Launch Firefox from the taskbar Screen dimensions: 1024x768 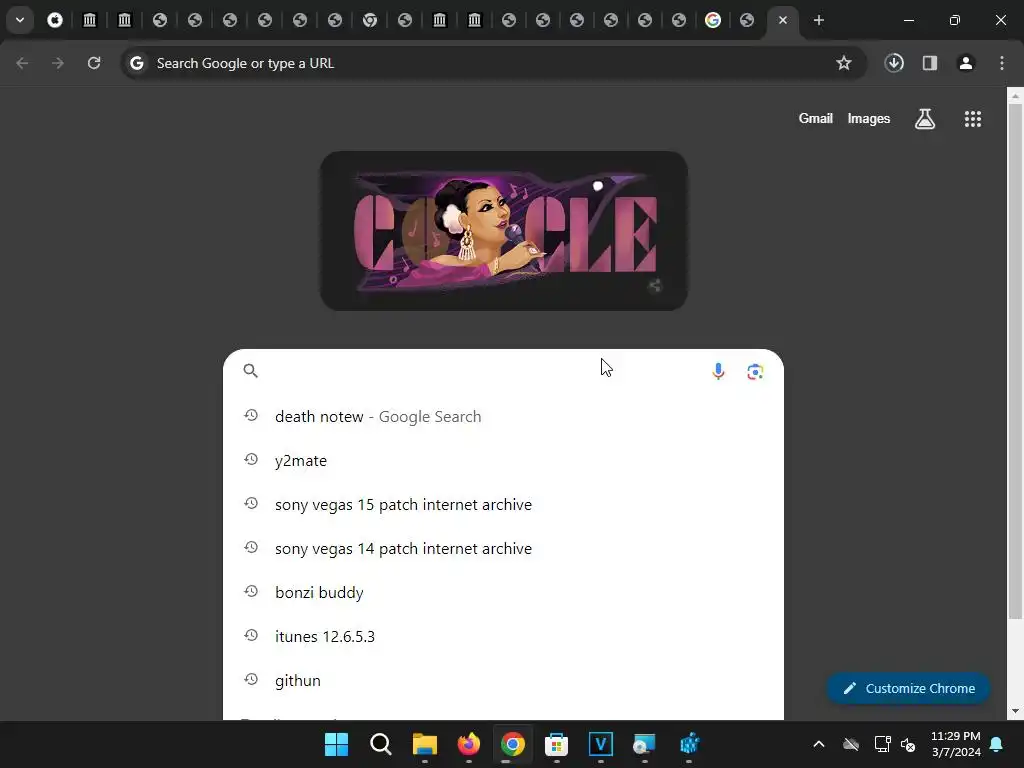click(x=468, y=744)
